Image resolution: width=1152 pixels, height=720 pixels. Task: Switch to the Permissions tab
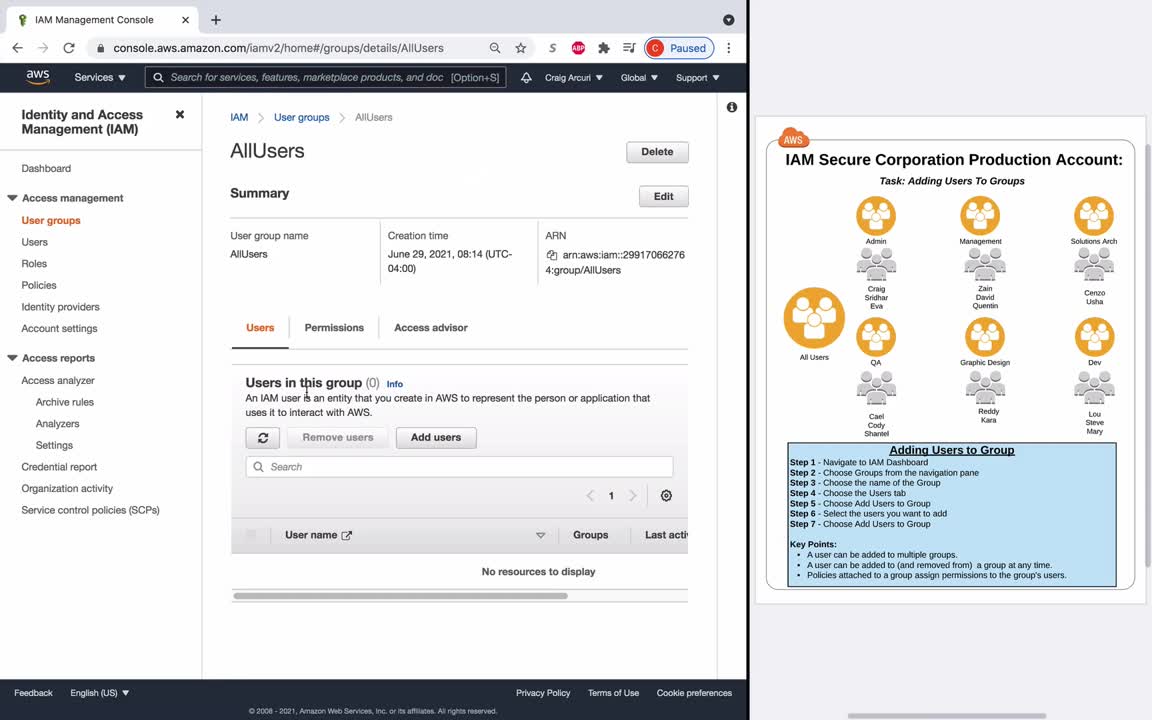[x=334, y=328]
